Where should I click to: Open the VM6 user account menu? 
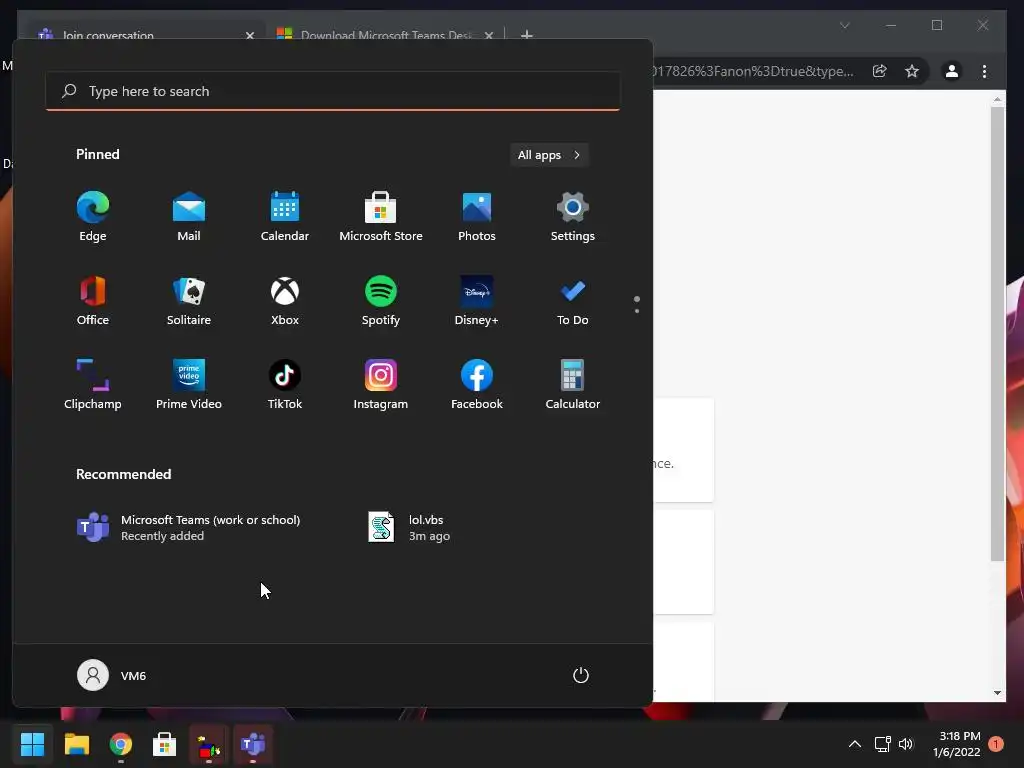pos(112,675)
